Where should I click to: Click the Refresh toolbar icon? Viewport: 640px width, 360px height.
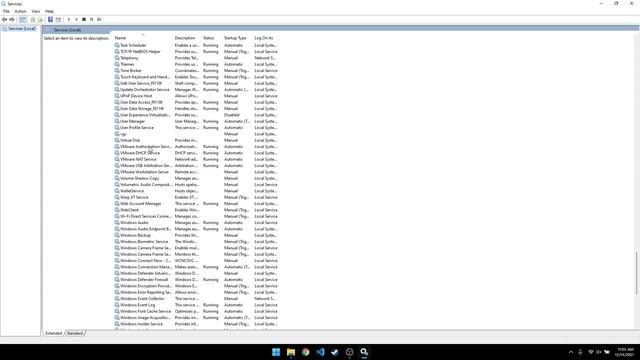click(33, 20)
